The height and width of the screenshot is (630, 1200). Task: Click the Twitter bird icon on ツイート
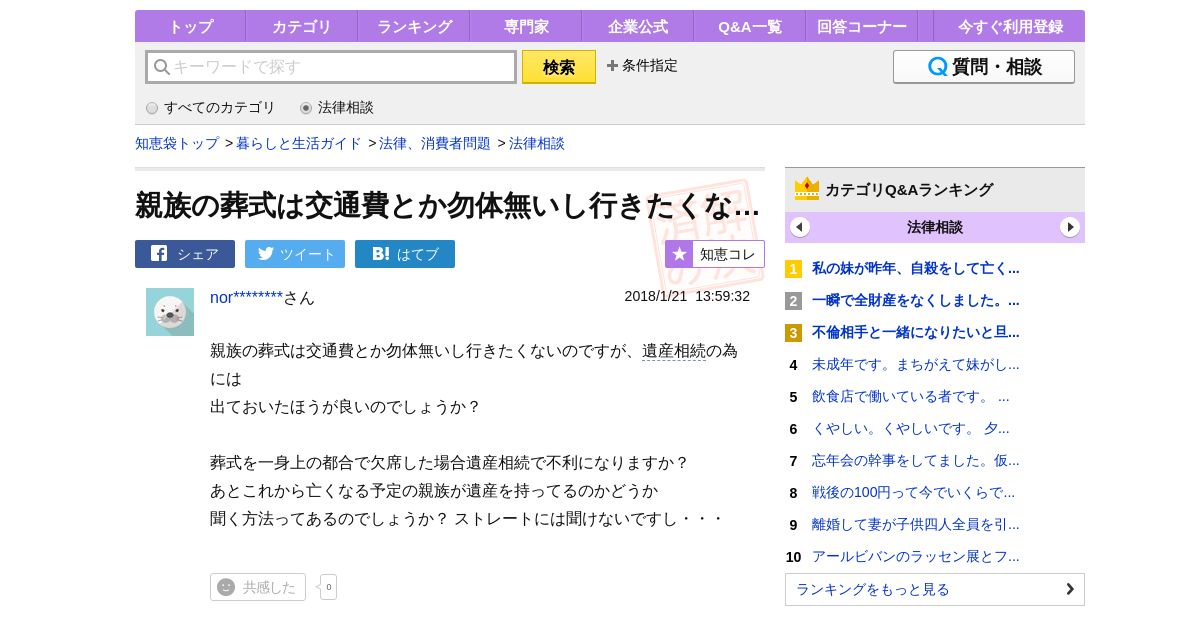point(265,253)
